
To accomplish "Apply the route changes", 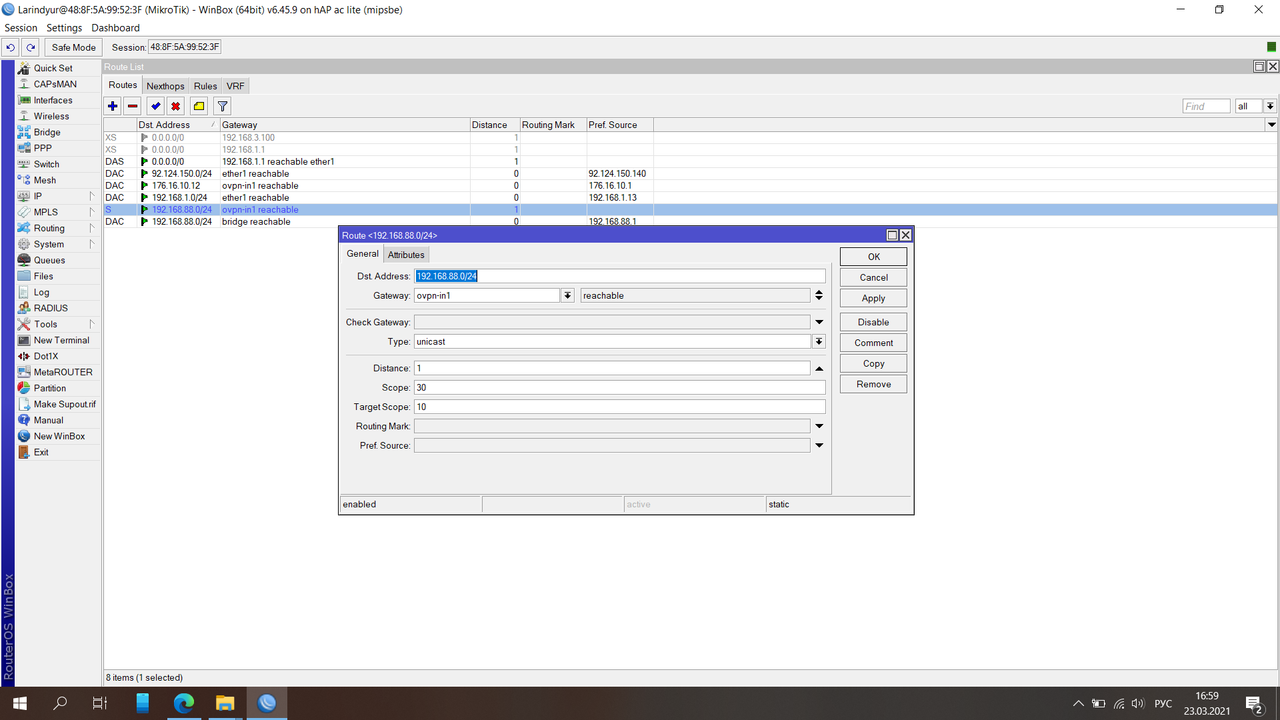I will pyautogui.click(x=874, y=299).
